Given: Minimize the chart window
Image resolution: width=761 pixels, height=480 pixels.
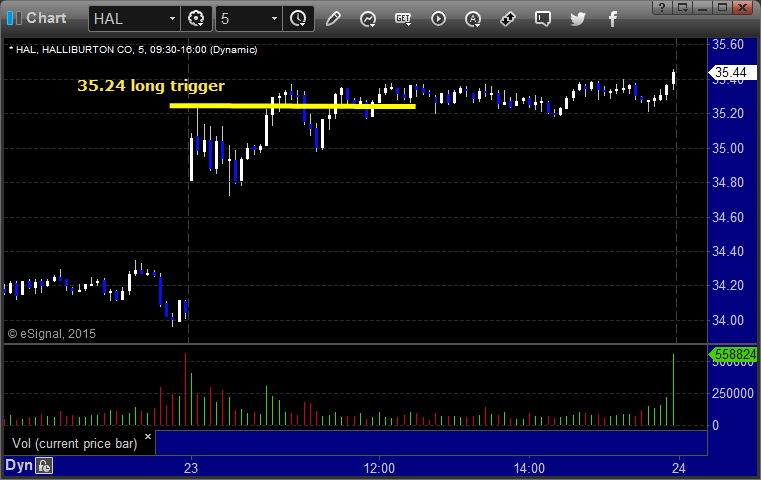Looking at the screenshot, I should click(702, 7).
